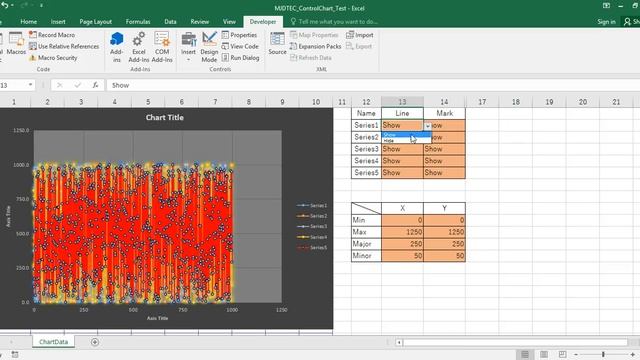
Task: Open the View tab
Action: [x=229, y=22]
